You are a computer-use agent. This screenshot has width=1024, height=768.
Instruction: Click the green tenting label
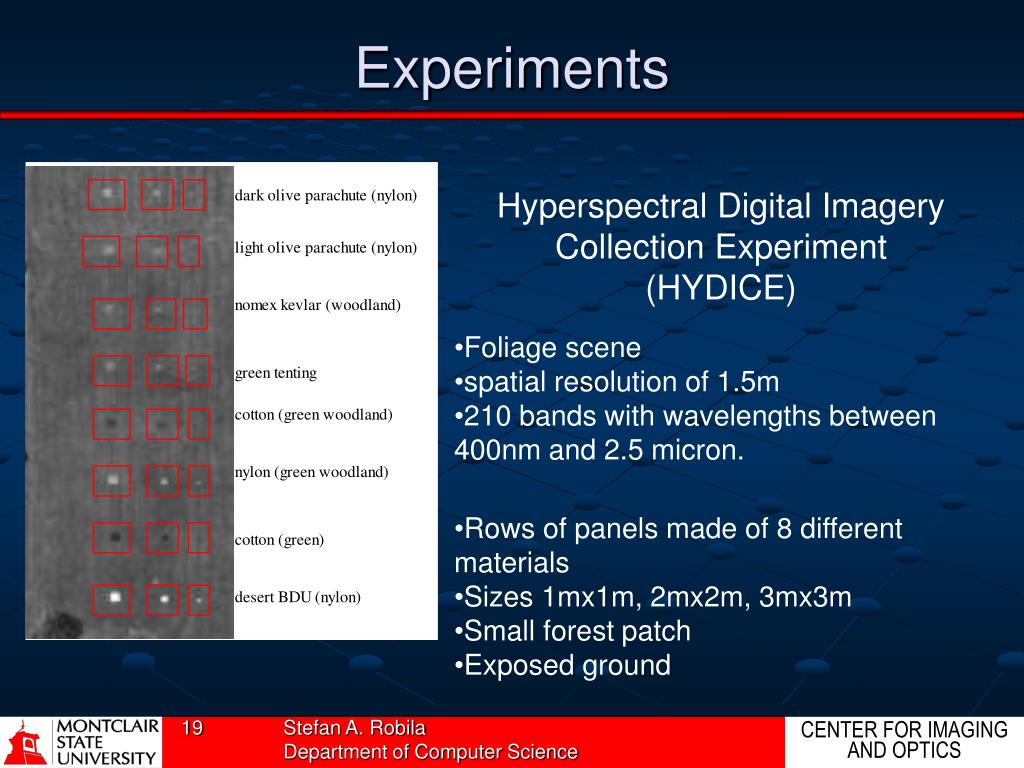(276, 373)
